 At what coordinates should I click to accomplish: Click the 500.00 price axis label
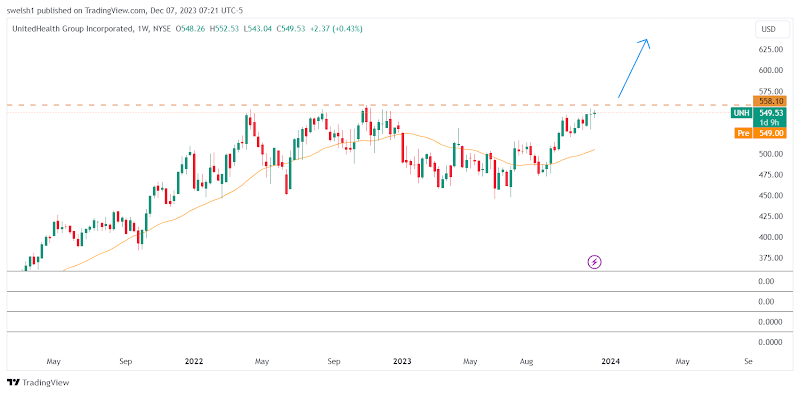[x=771, y=154]
